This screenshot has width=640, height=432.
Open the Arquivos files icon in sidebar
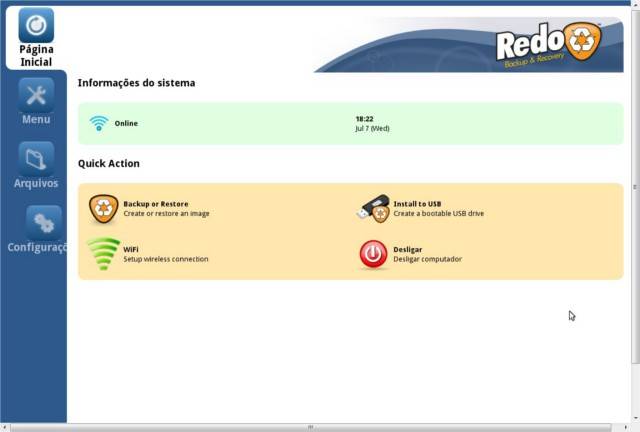tap(36, 159)
